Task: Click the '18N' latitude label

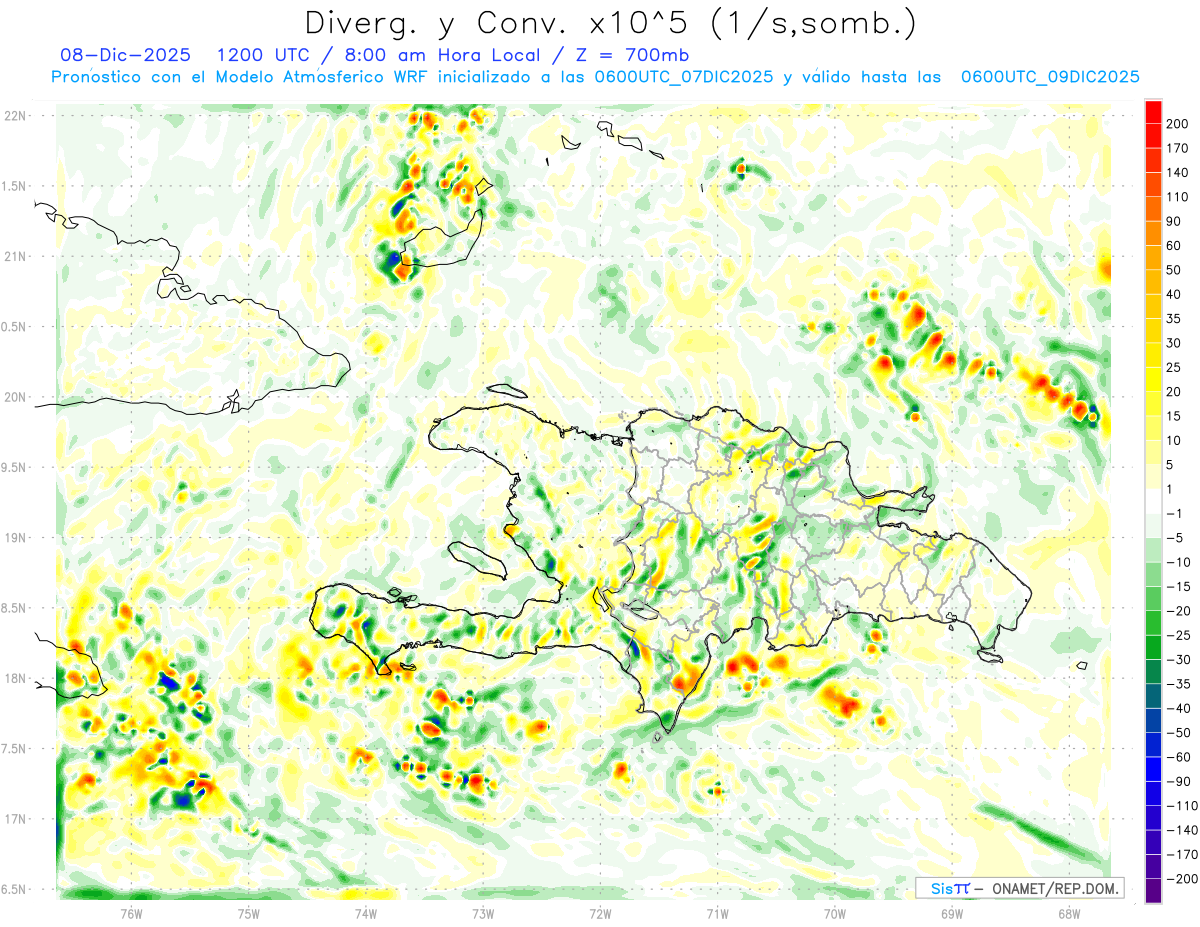Action: [14, 678]
